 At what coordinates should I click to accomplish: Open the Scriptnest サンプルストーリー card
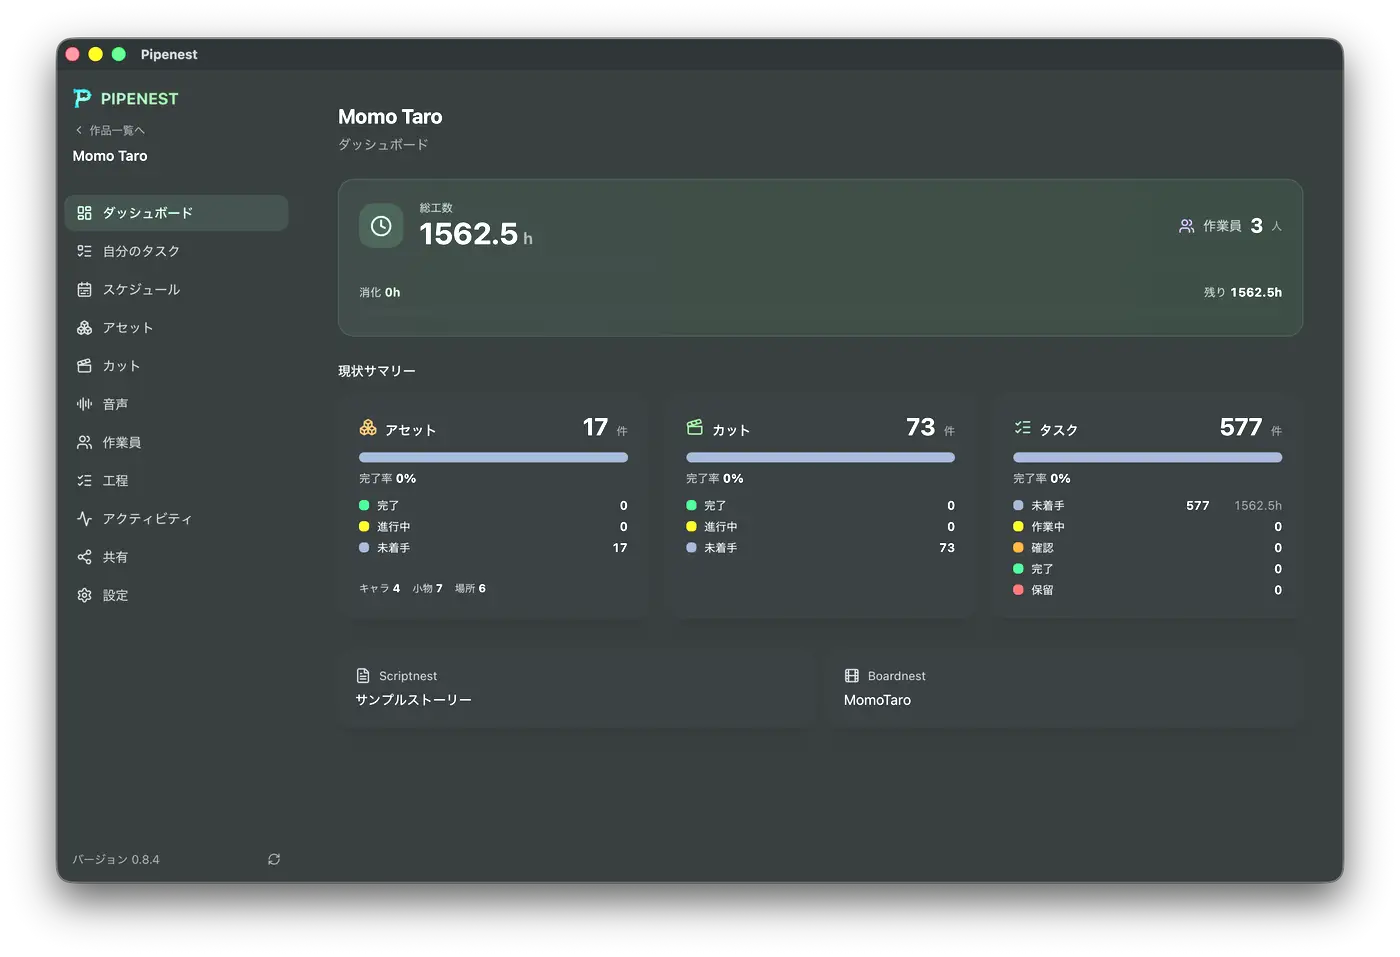pos(577,688)
